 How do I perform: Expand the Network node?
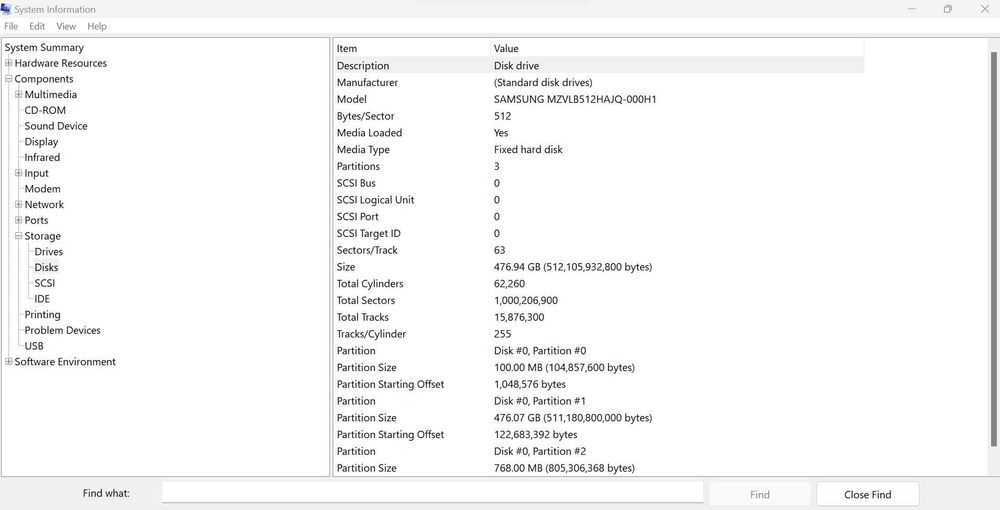pyautogui.click(x=18, y=205)
